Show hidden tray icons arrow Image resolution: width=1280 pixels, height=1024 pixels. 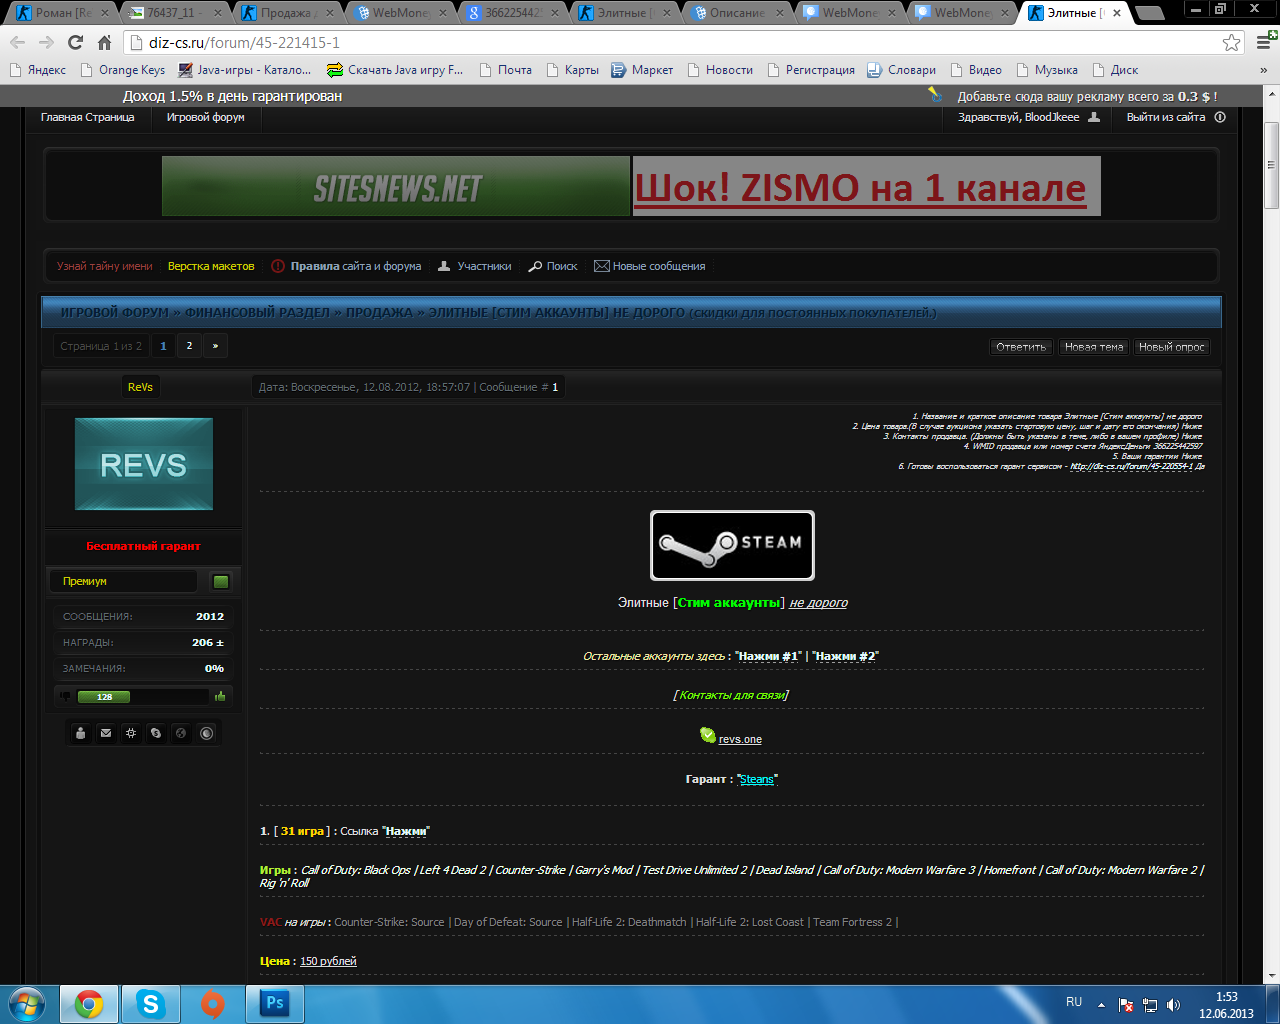1101,1004
